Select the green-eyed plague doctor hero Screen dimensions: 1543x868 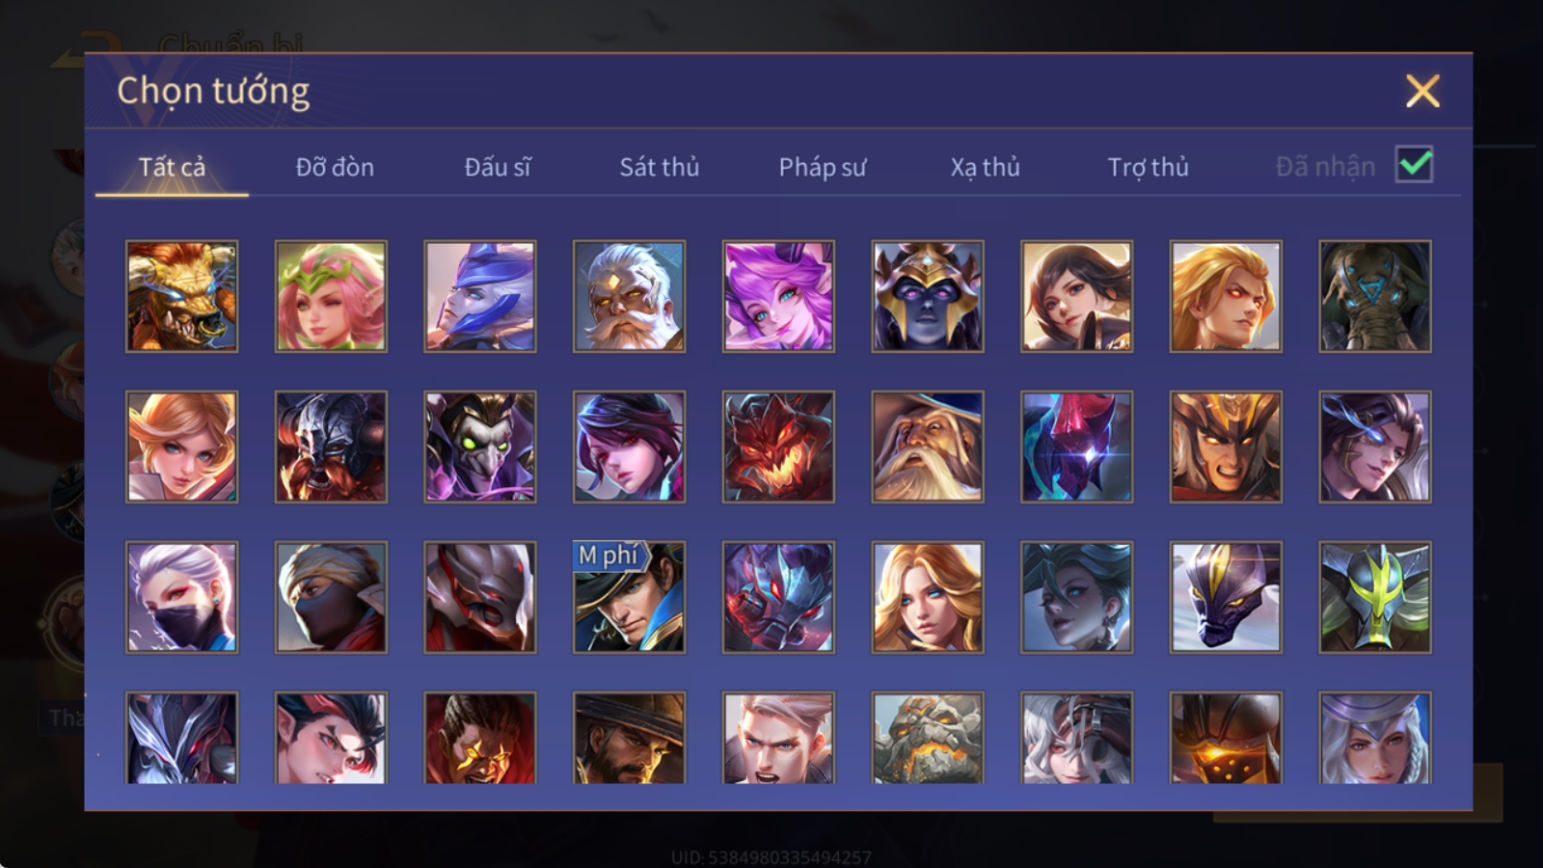480,446
